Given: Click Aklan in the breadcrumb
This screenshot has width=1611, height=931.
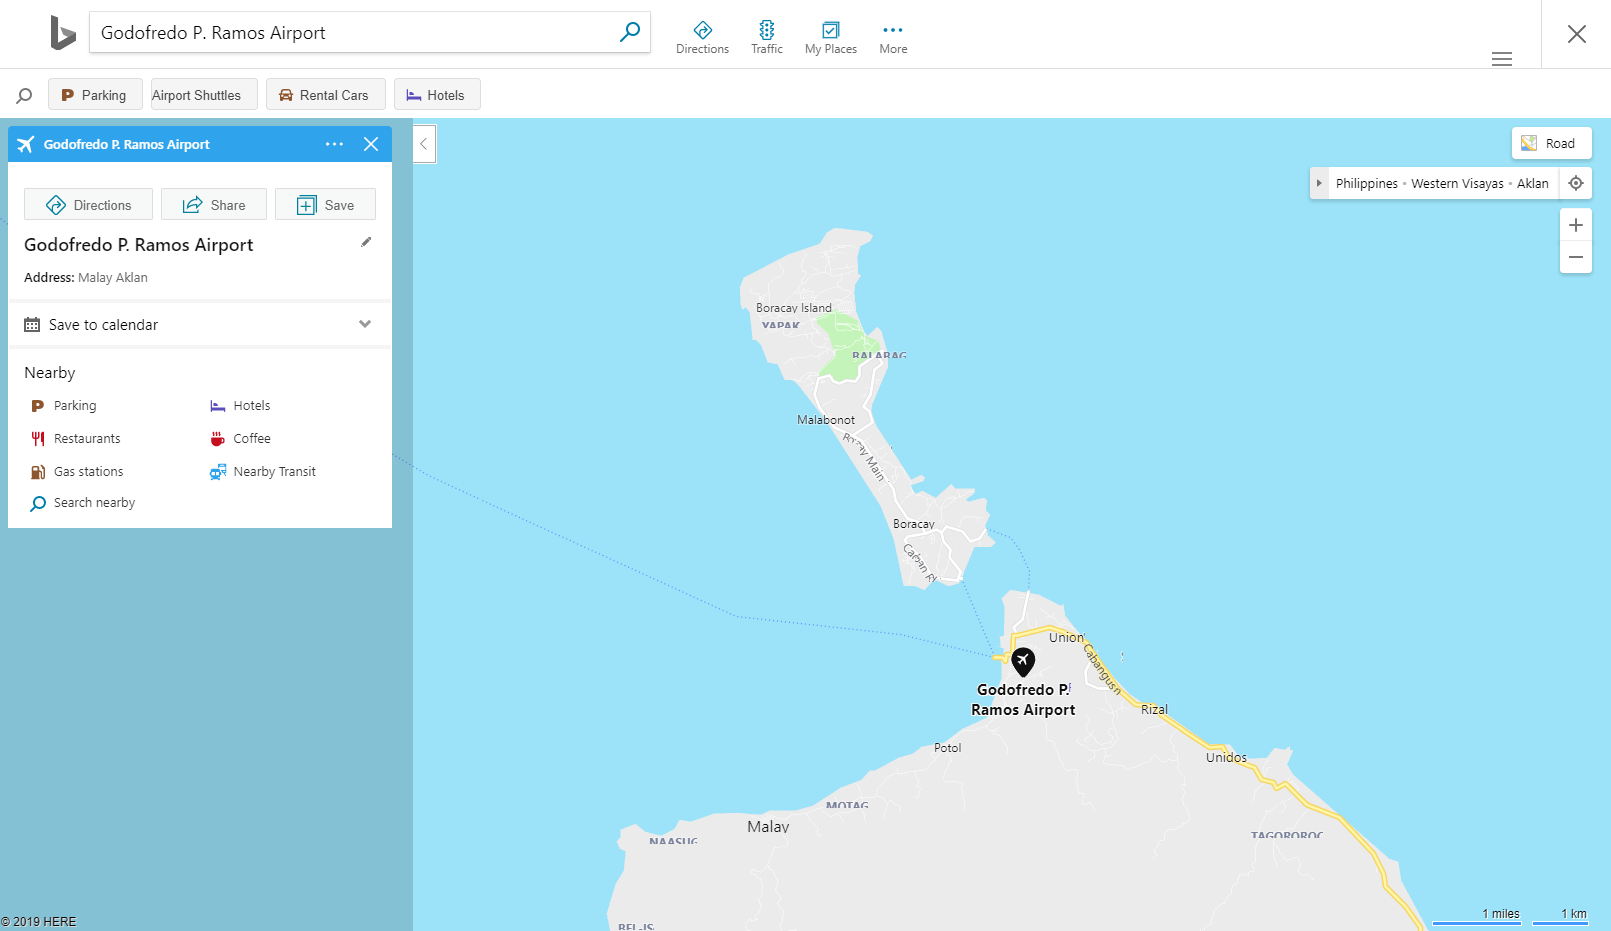Looking at the screenshot, I should tap(1532, 183).
